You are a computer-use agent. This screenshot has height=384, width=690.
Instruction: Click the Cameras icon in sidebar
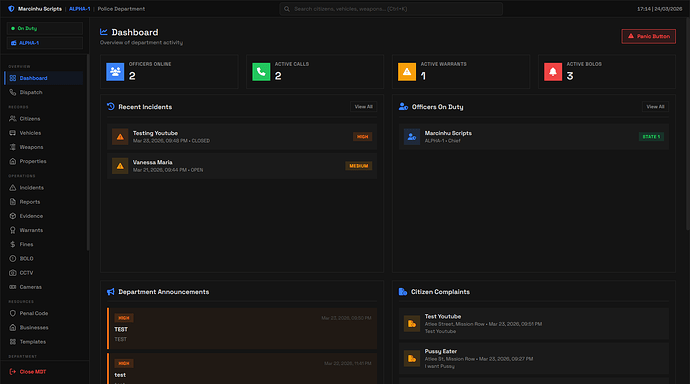pyautogui.click(x=13, y=287)
